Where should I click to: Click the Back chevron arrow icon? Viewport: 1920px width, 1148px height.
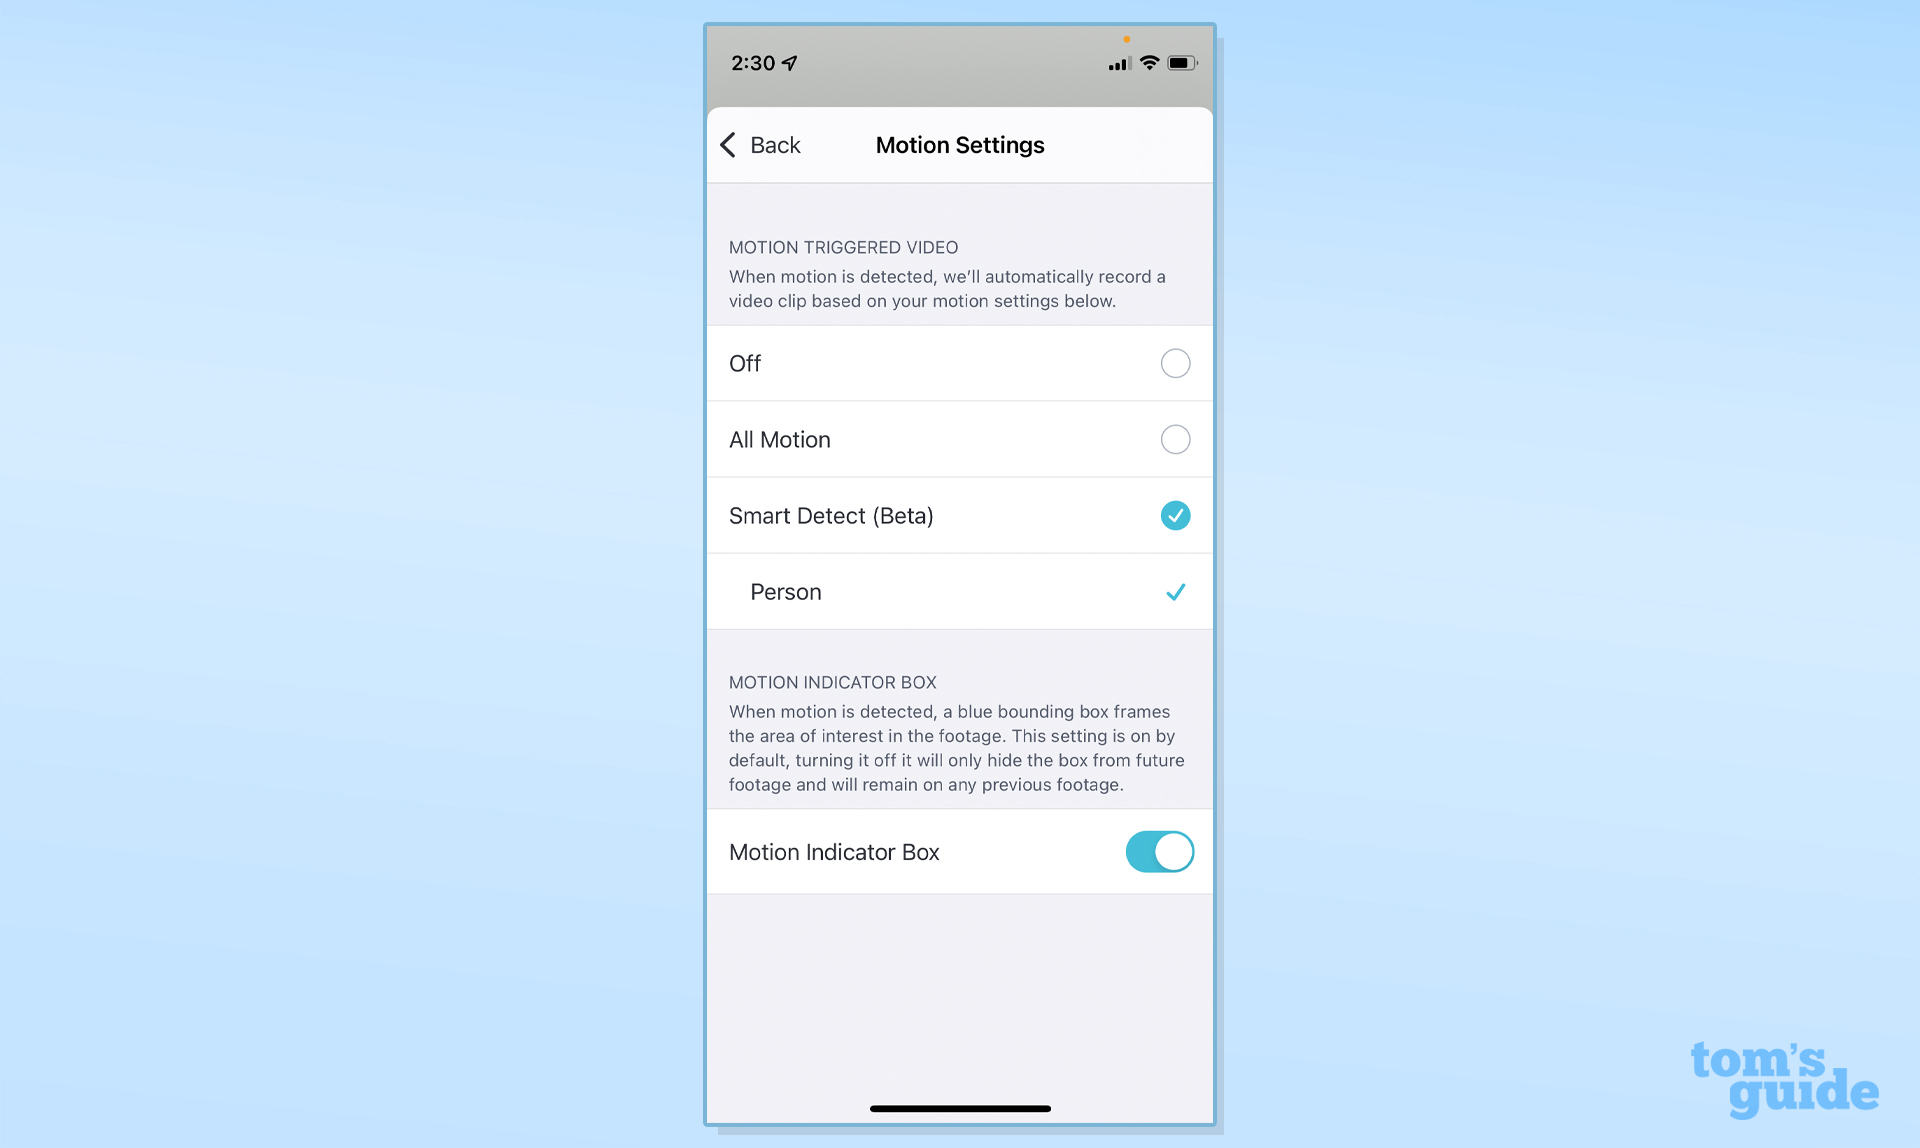(x=730, y=144)
